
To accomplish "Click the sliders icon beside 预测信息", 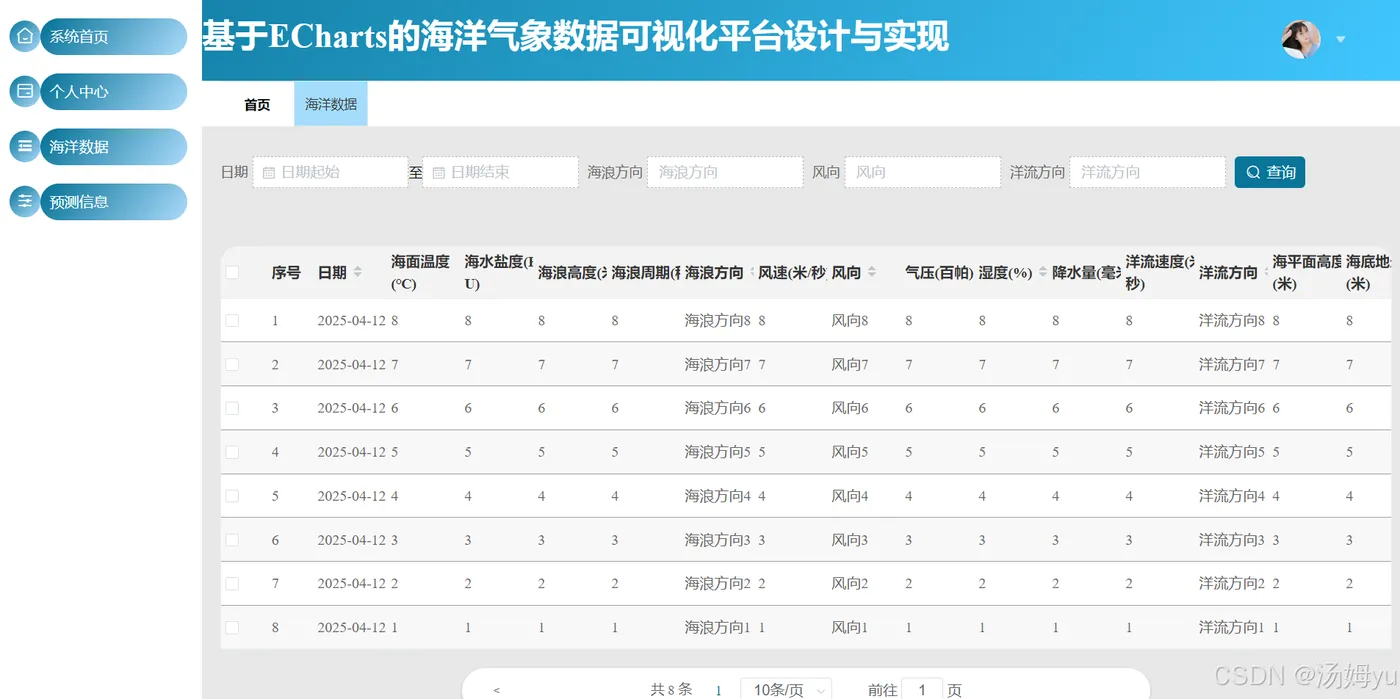I will point(25,201).
